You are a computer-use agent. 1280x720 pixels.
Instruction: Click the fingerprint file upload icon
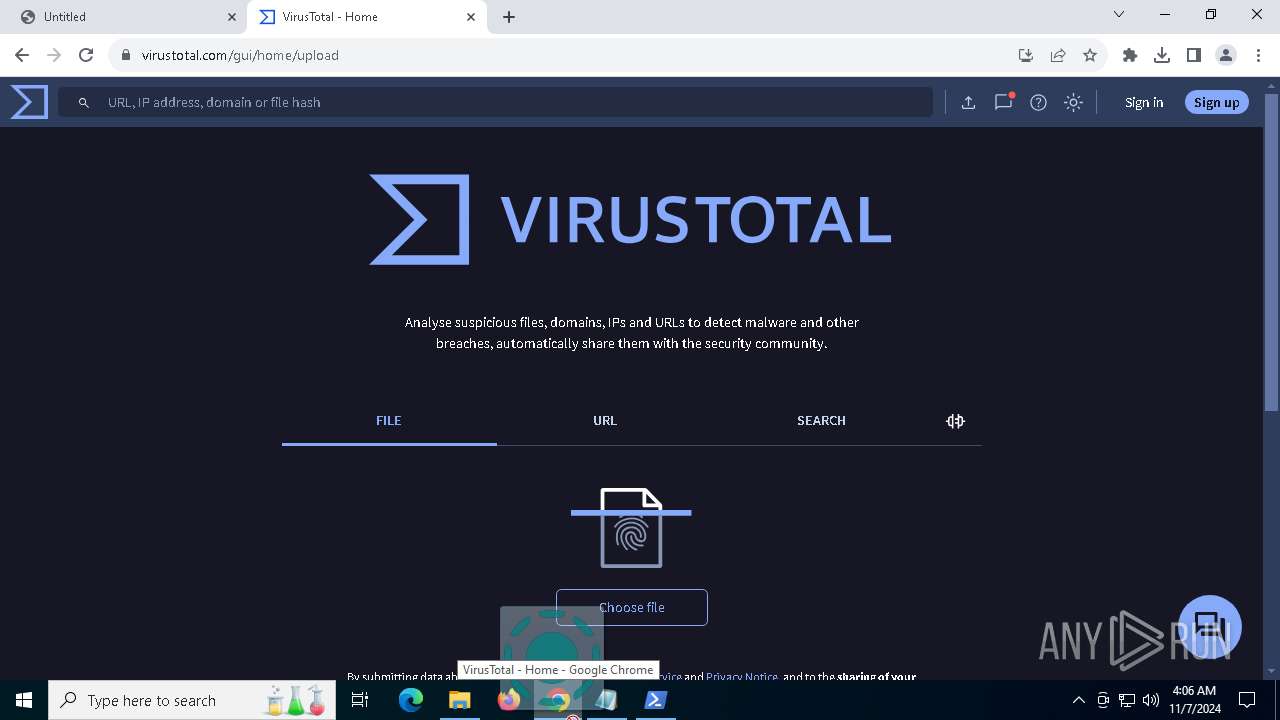[x=631, y=528]
